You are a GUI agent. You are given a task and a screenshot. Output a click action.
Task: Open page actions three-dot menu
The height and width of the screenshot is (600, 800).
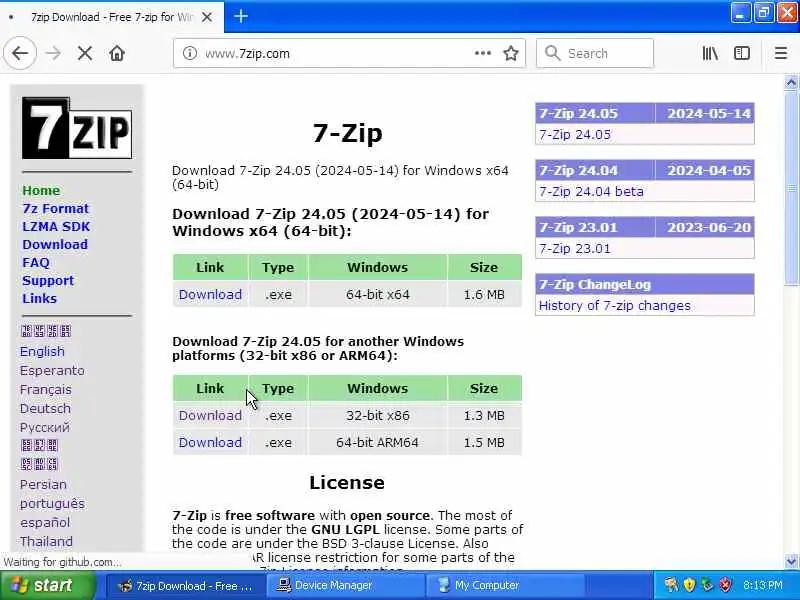tap(483, 53)
